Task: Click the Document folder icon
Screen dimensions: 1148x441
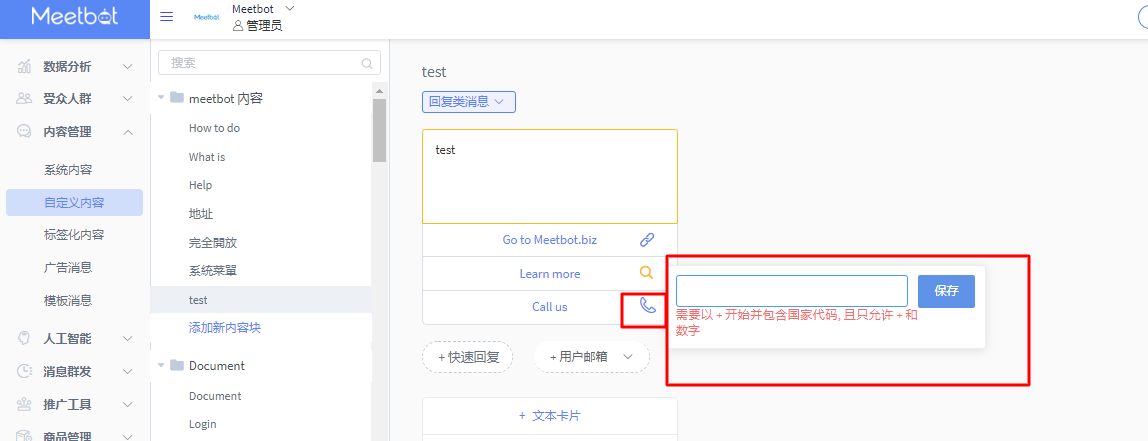Action: click(x=176, y=365)
